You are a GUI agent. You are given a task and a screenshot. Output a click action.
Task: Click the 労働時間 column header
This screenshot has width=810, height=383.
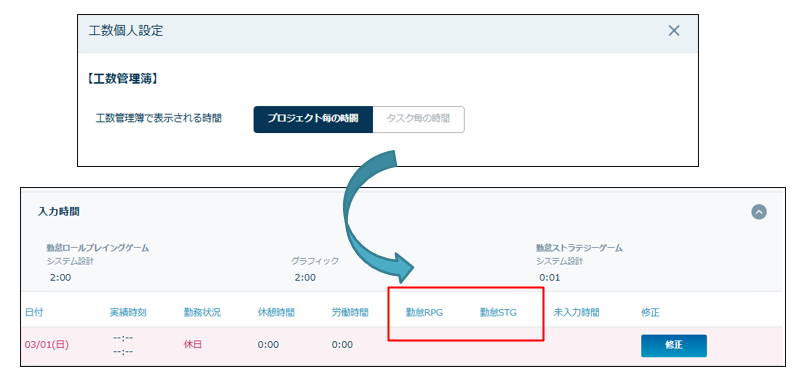350,313
